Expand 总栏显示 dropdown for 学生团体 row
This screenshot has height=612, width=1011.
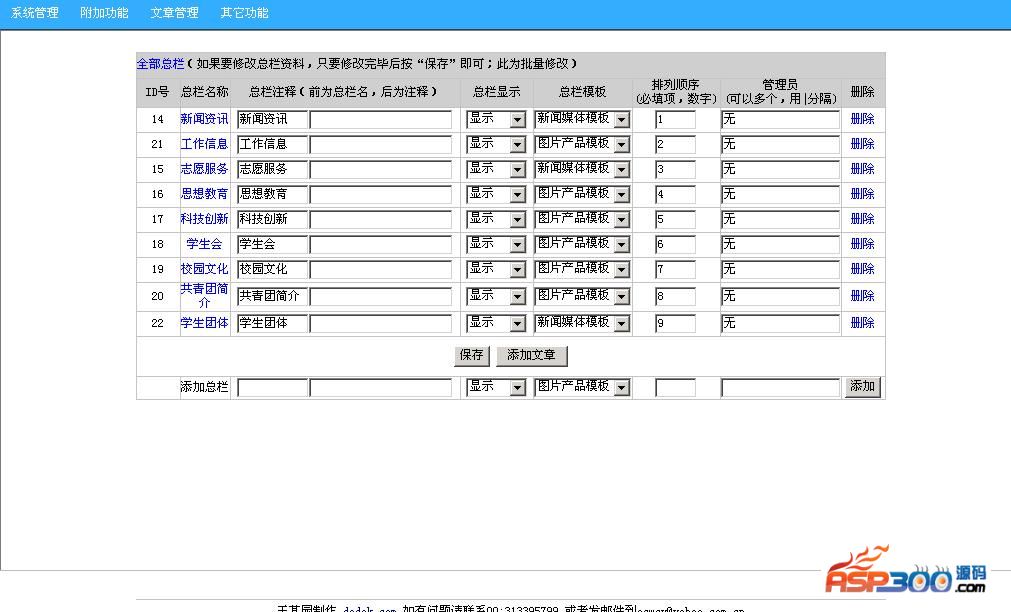[496, 323]
